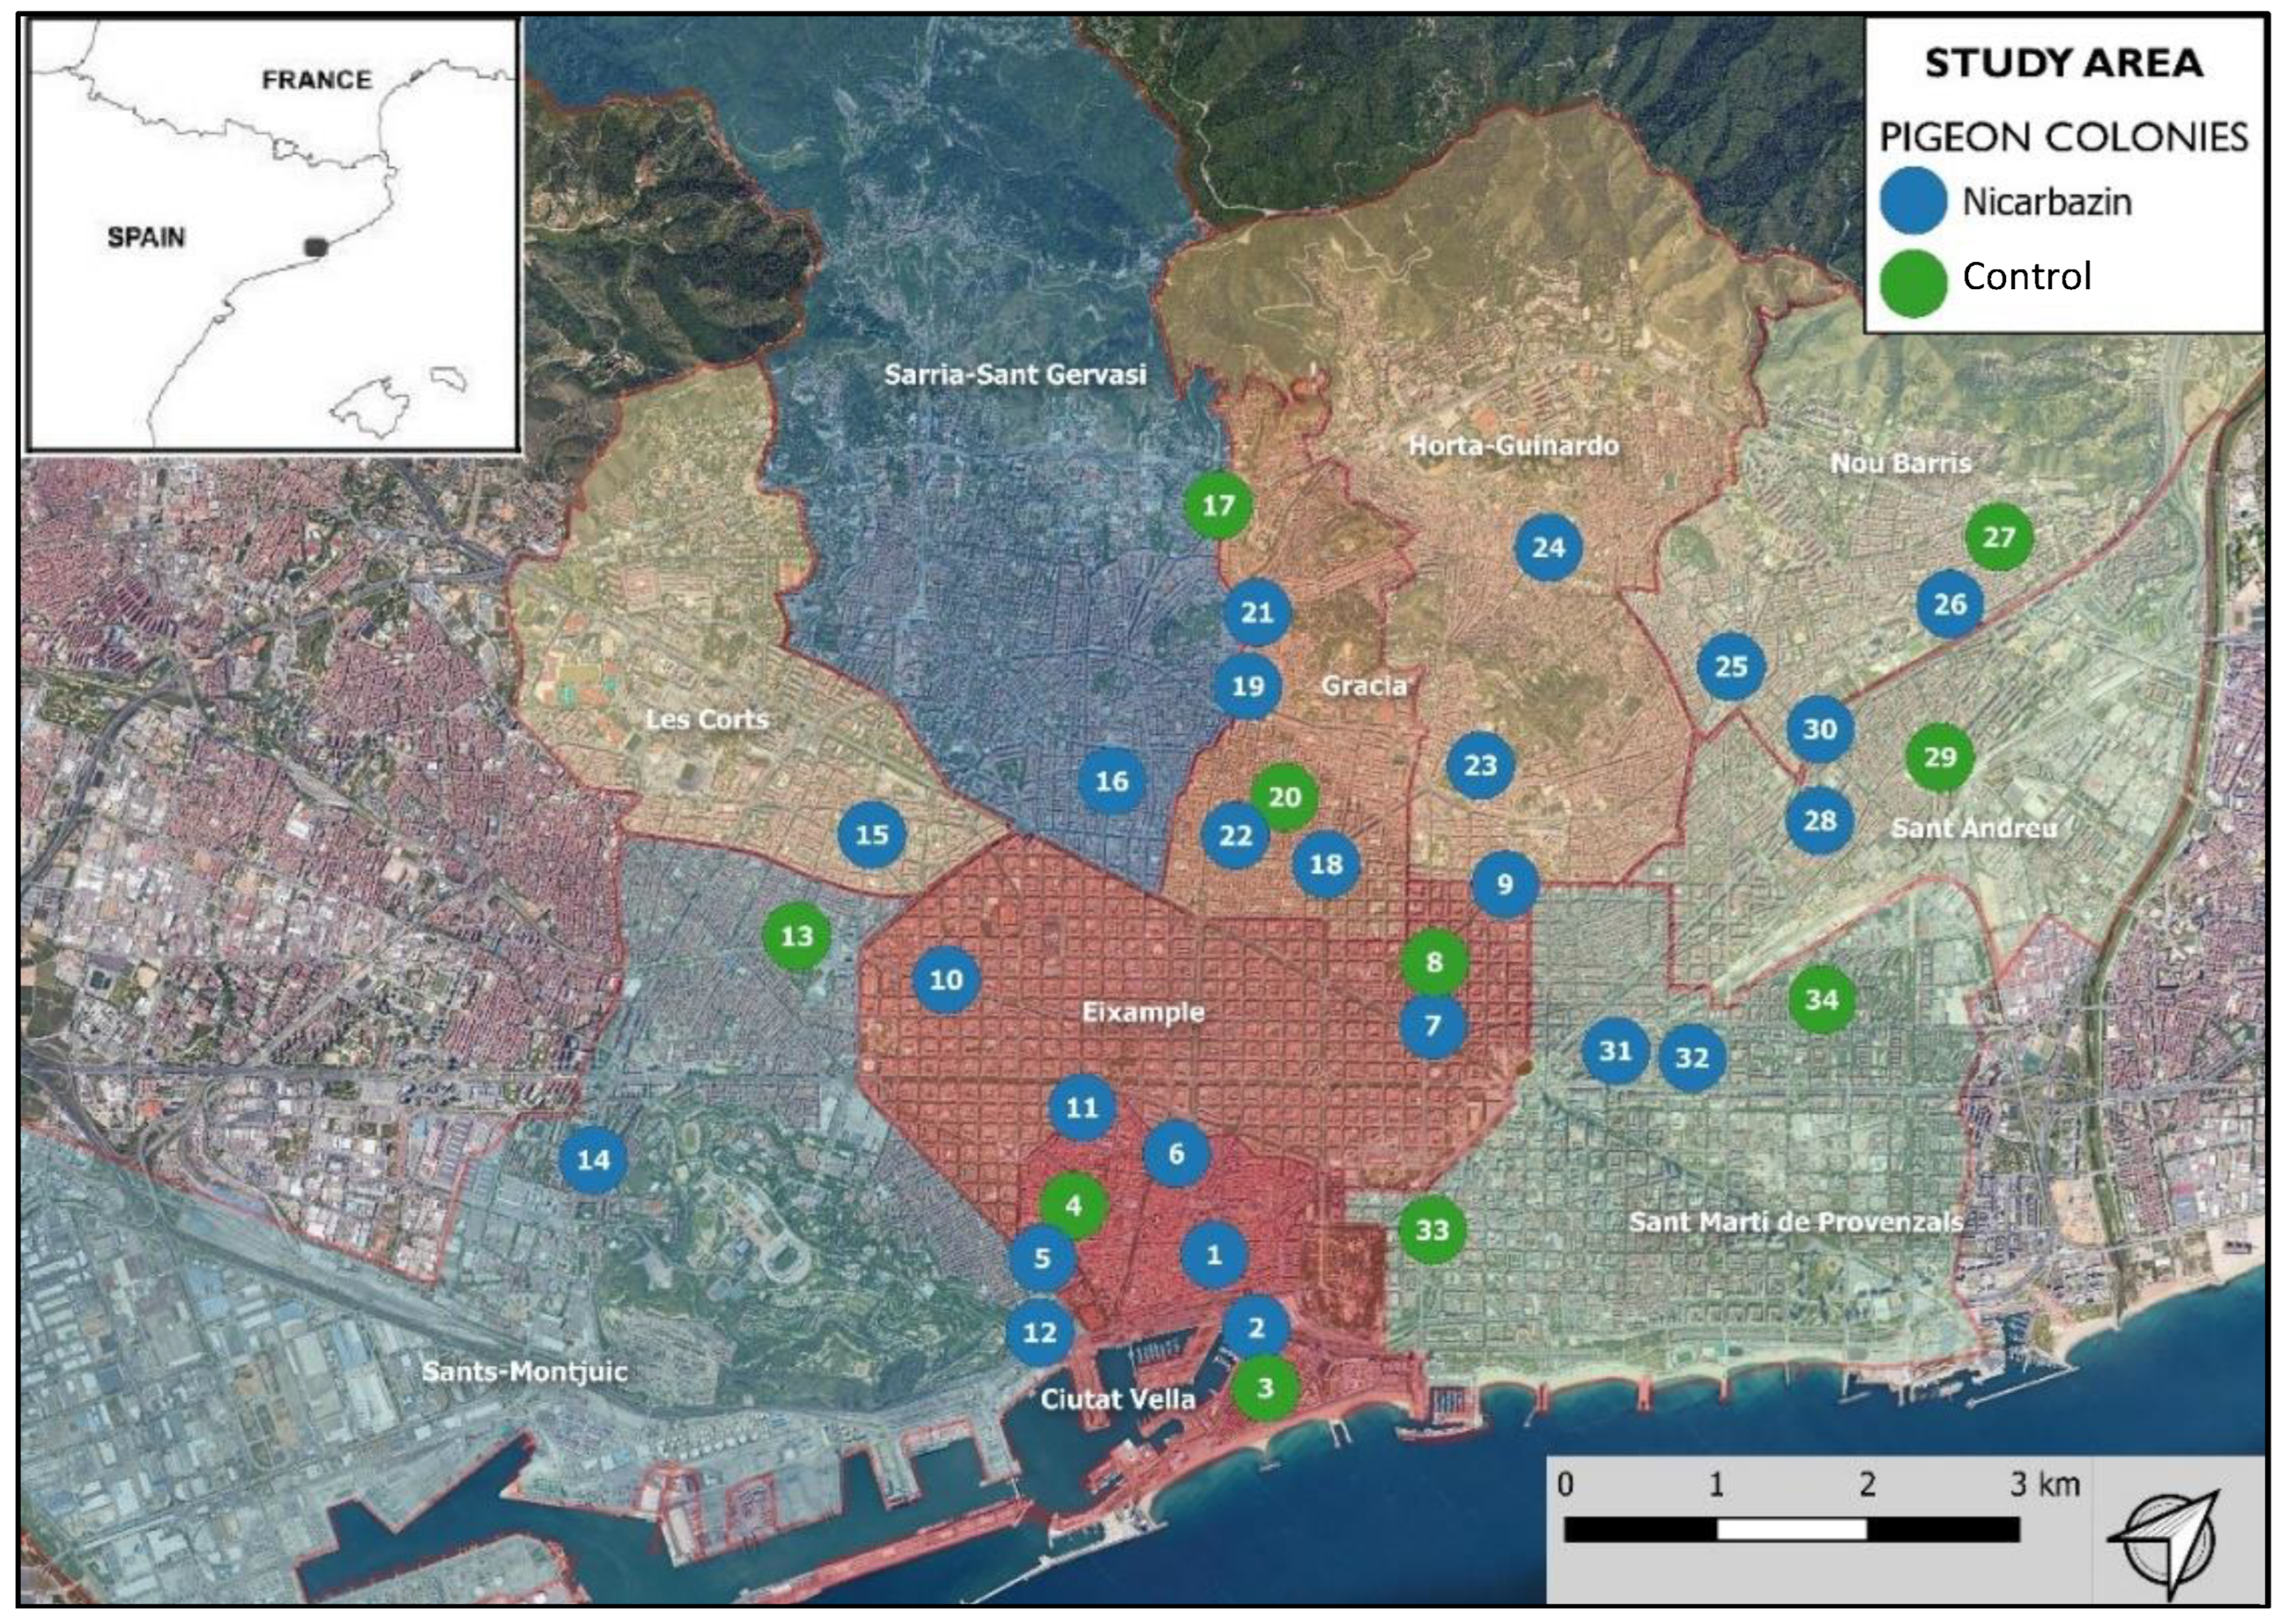Screen dimensions: 2287x1624
Task: Click pigeon colony marker number 14
Action: [x=593, y=1160]
